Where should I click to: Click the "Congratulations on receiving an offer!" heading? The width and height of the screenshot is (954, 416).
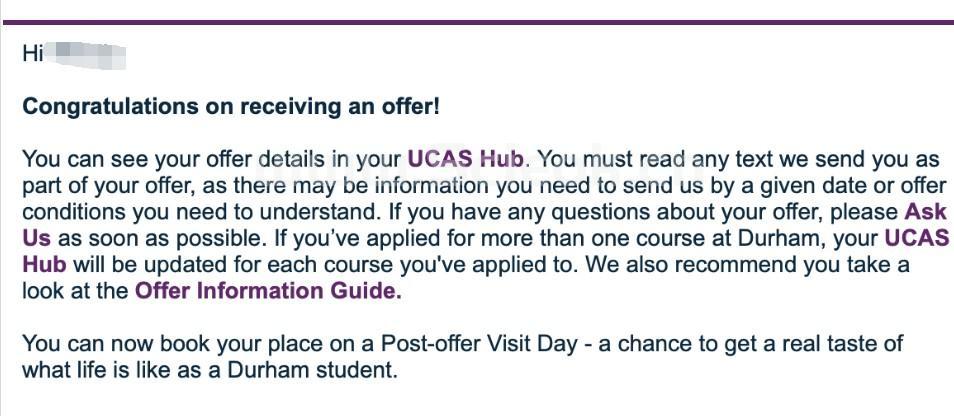click(231, 106)
